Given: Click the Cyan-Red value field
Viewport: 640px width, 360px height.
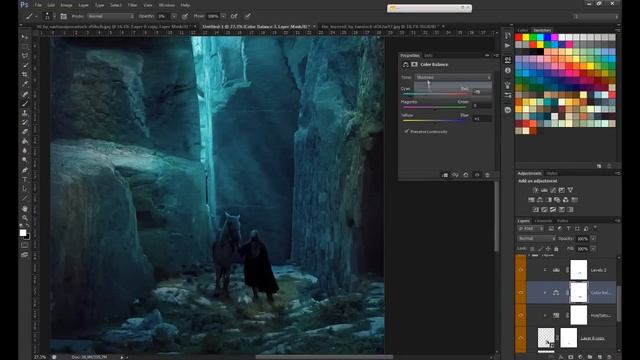Looking at the screenshot, I should pos(482,92).
